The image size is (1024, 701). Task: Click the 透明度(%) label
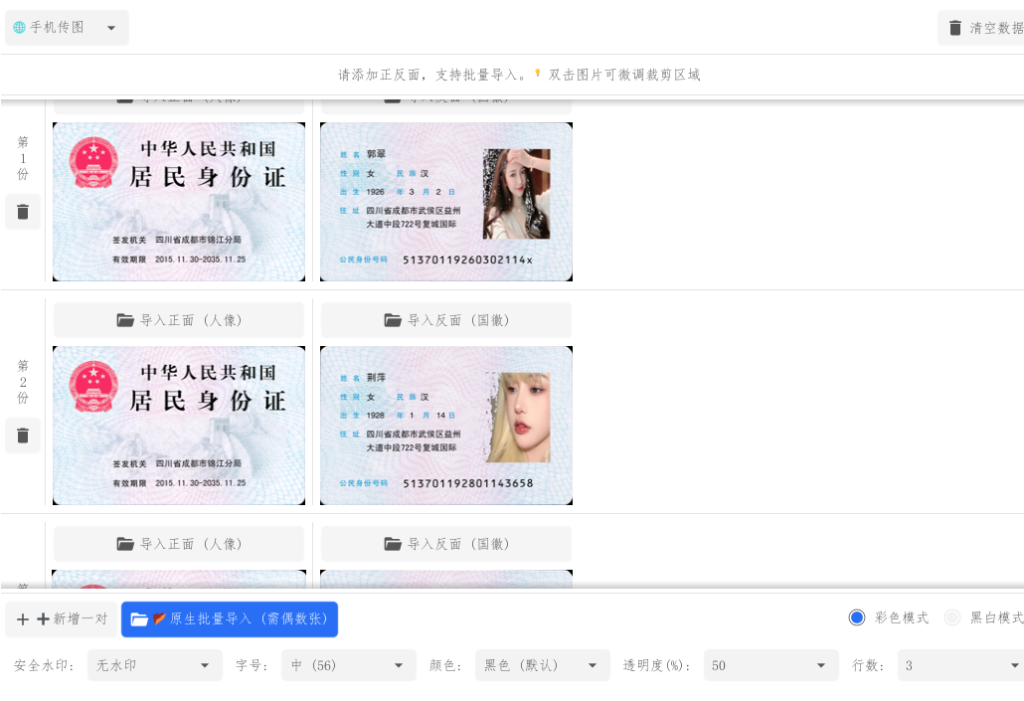[x=656, y=665]
